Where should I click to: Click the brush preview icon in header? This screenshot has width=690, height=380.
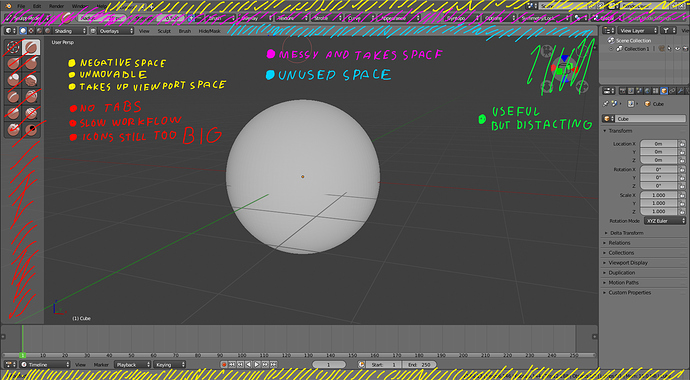coord(67,18)
